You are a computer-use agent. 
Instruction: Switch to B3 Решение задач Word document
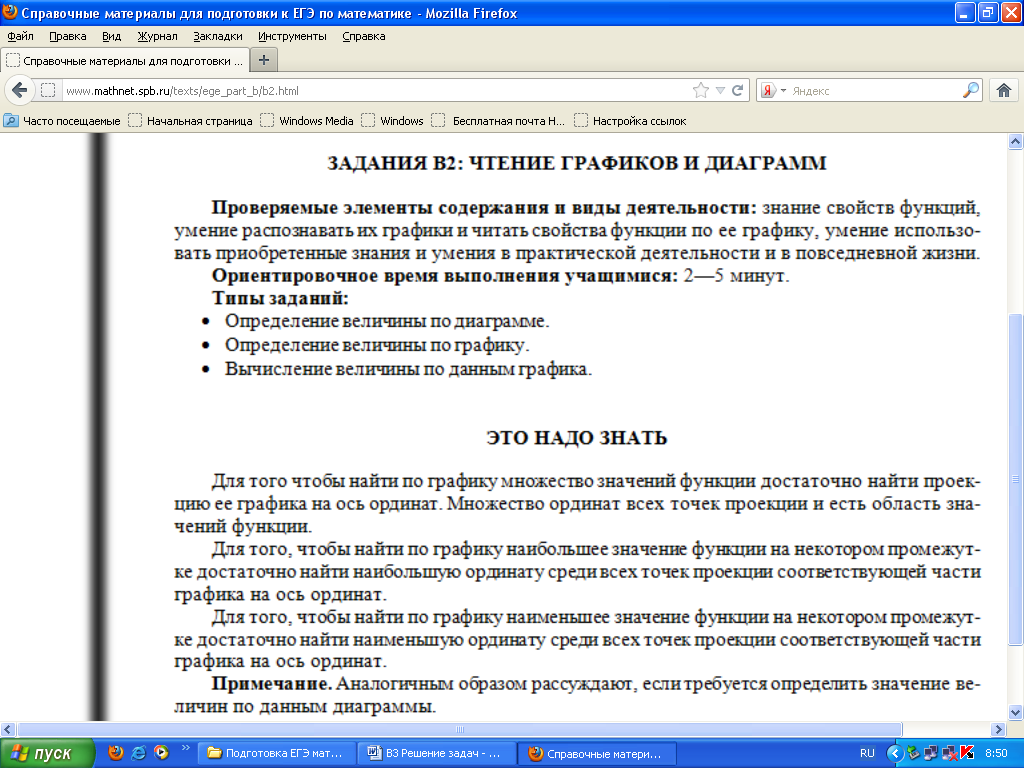(436, 753)
